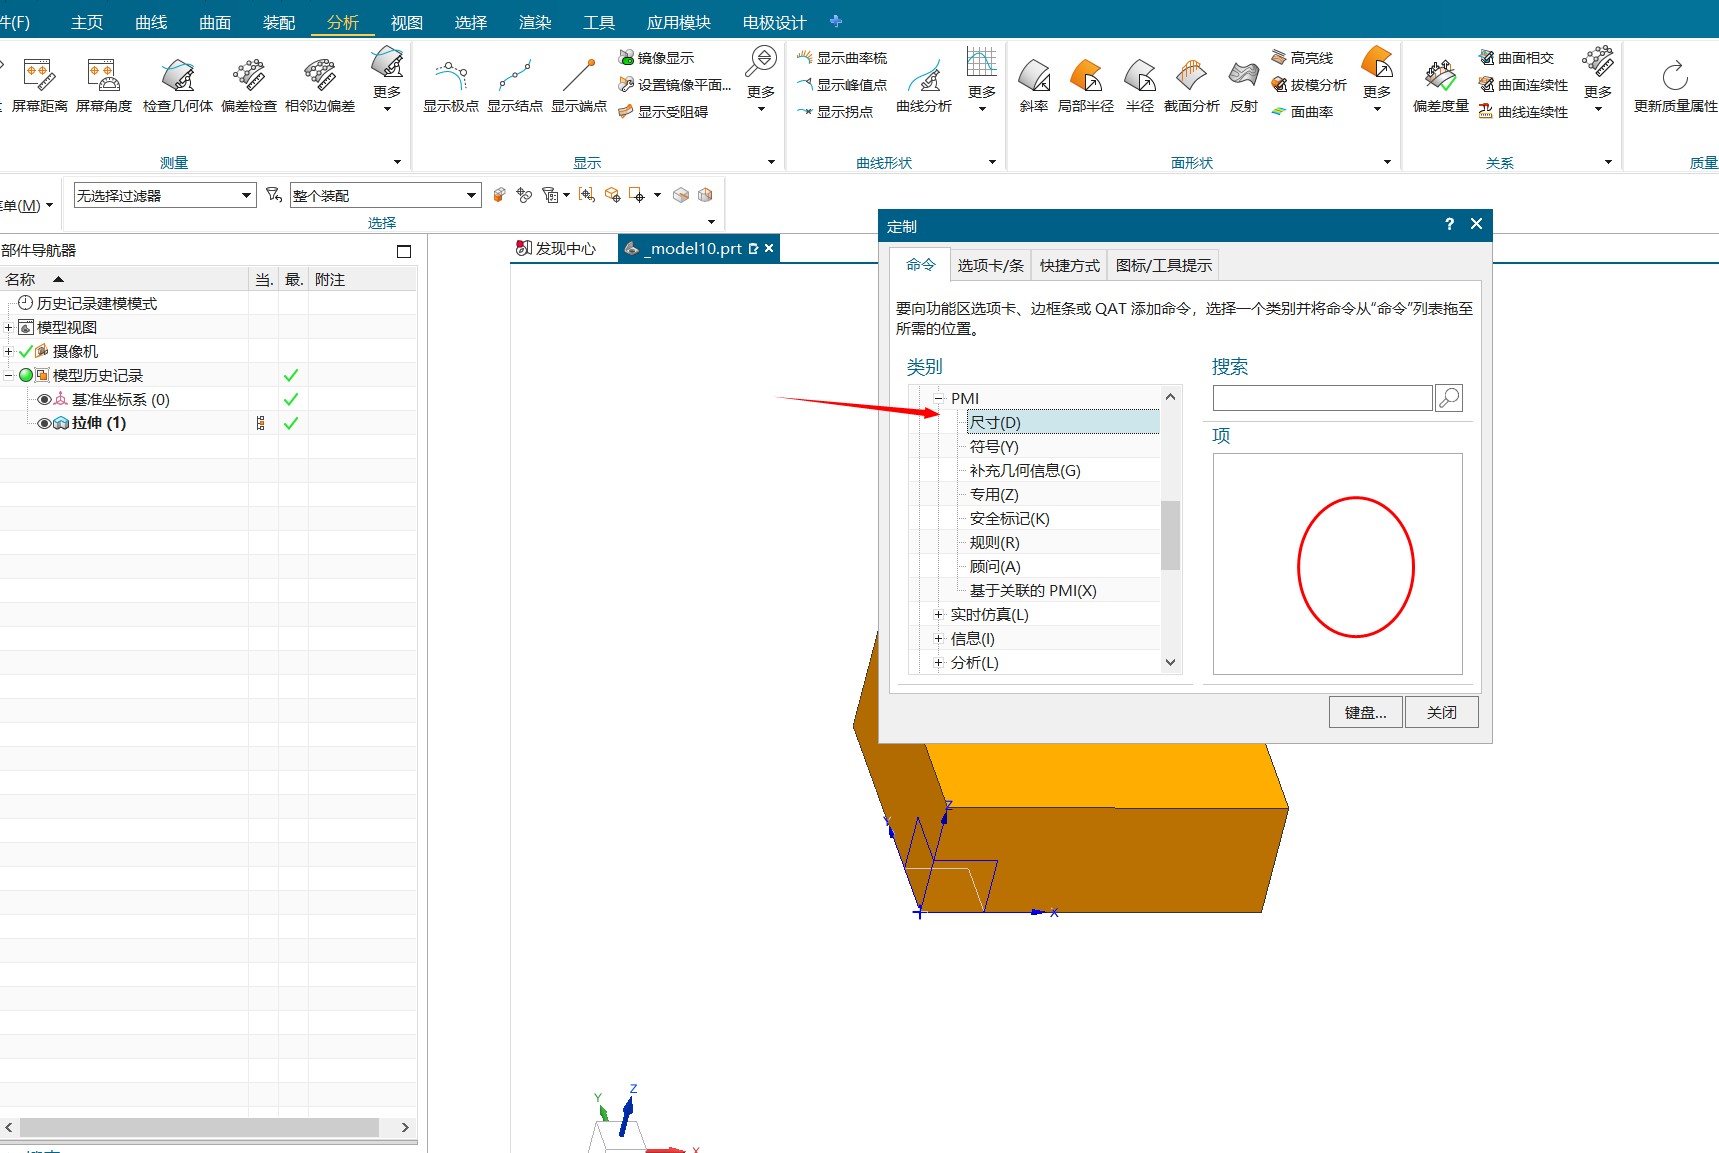The width and height of the screenshot is (1719, 1153).
Task: Open the 斜率 face analysis tool
Action: pos(1033,85)
